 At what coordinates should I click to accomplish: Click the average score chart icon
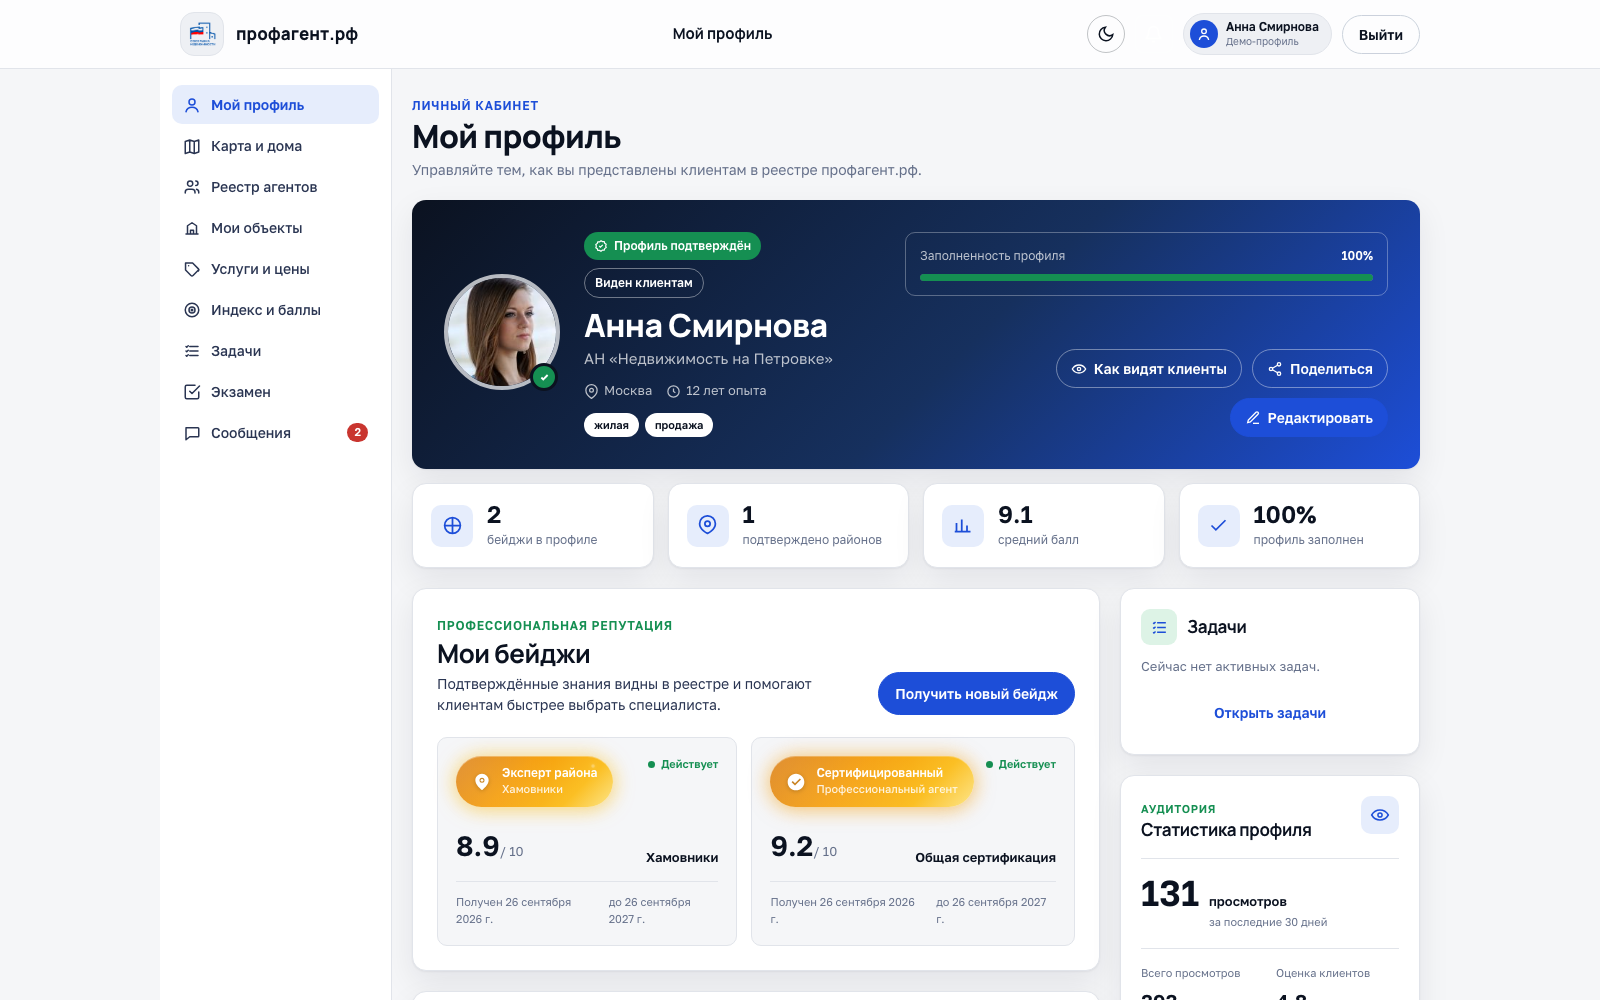963,526
